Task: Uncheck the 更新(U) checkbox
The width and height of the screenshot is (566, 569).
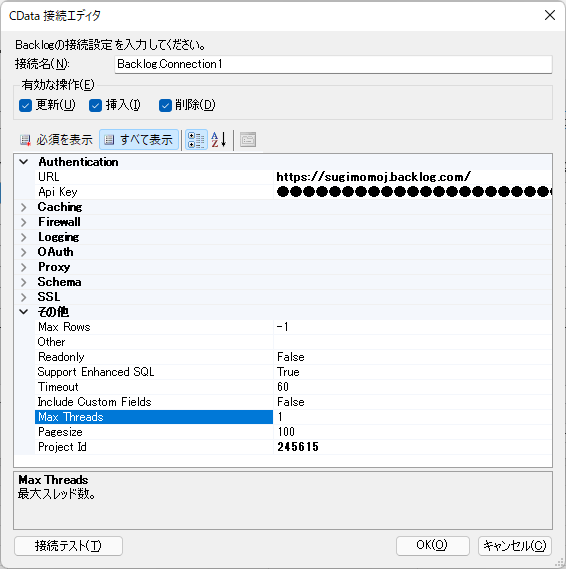Action: click(25, 105)
